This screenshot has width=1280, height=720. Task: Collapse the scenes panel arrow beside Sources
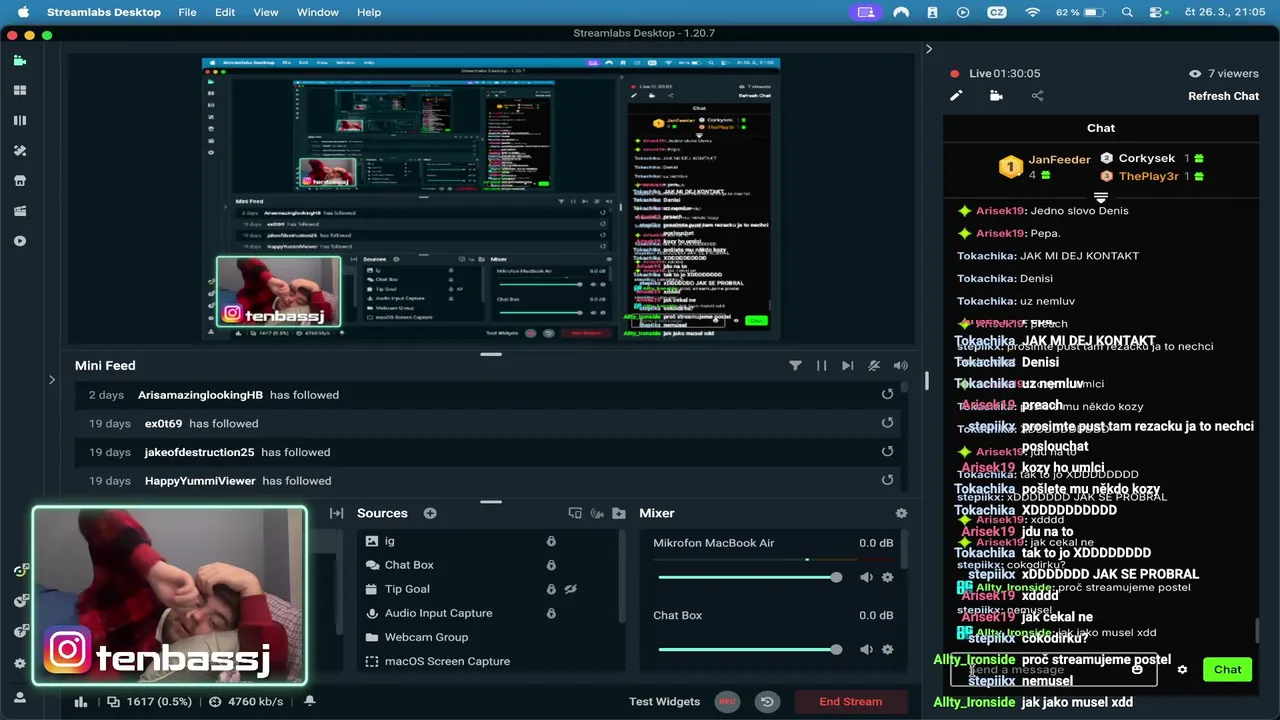pos(337,513)
